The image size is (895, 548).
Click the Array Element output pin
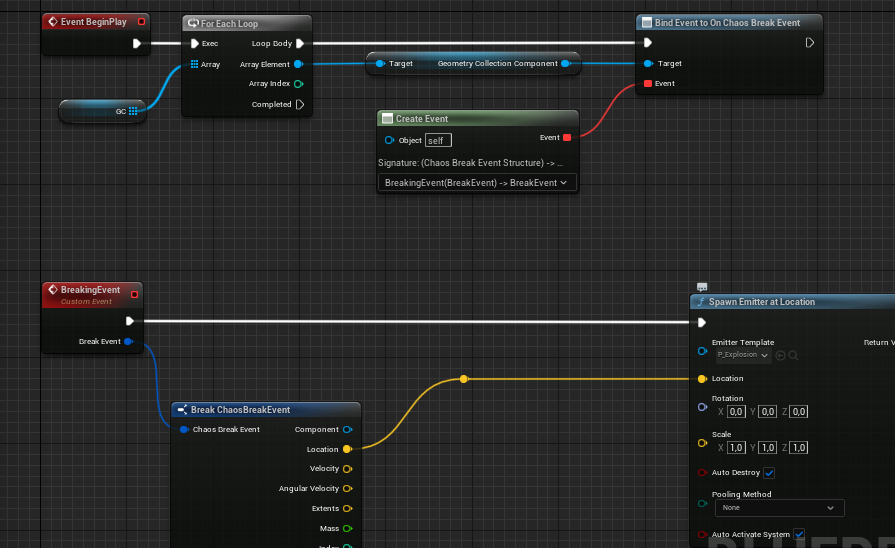[298, 65]
